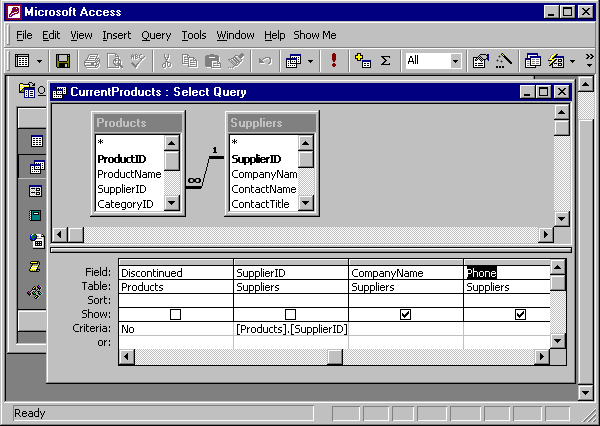This screenshot has width=600, height=426.
Task: Click the design grid horizontal scroll right arrow
Action: (x=541, y=357)
